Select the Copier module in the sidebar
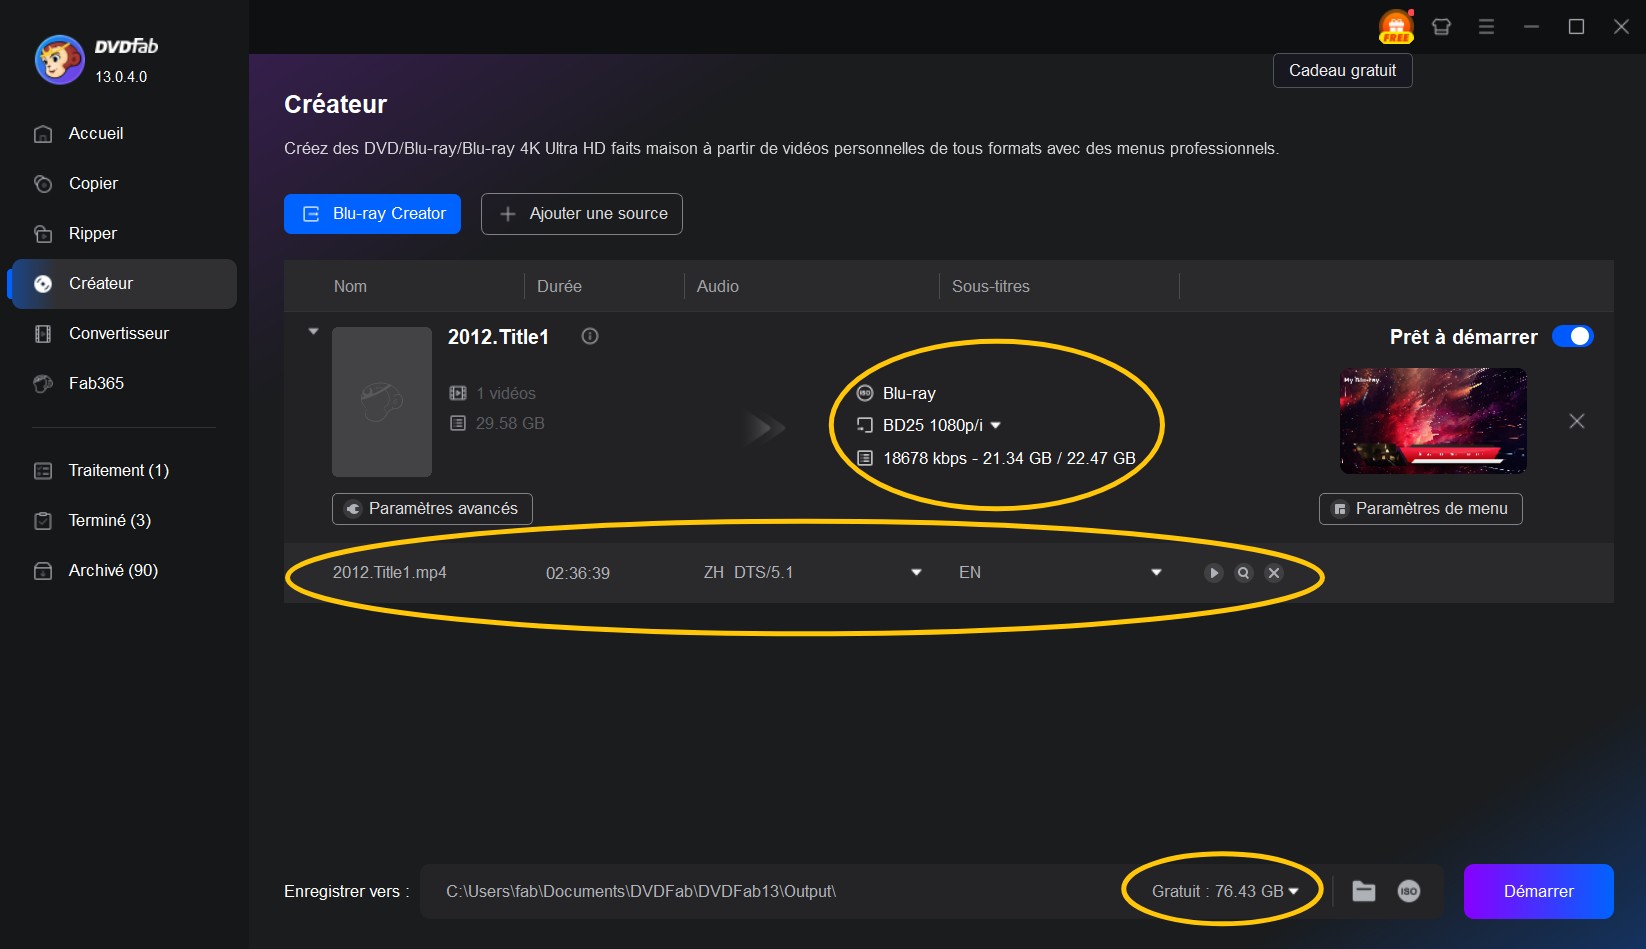Screen dimensions: 1646x949 click(91, 183)
